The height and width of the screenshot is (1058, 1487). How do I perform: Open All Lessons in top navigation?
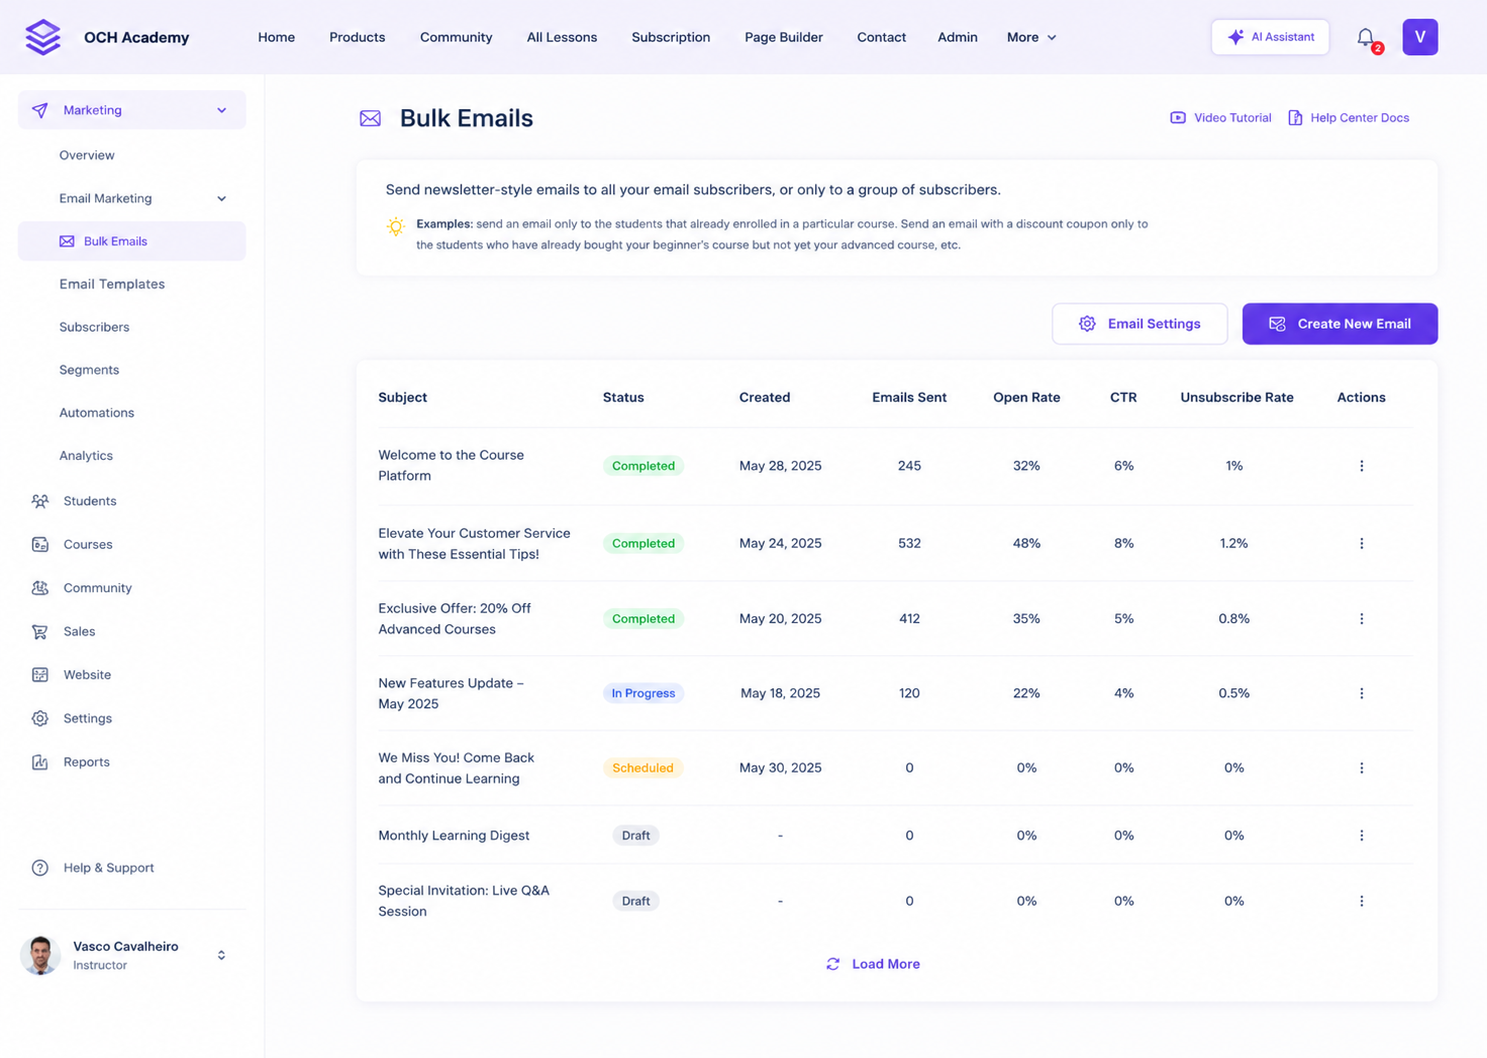(x=562, y=37)
